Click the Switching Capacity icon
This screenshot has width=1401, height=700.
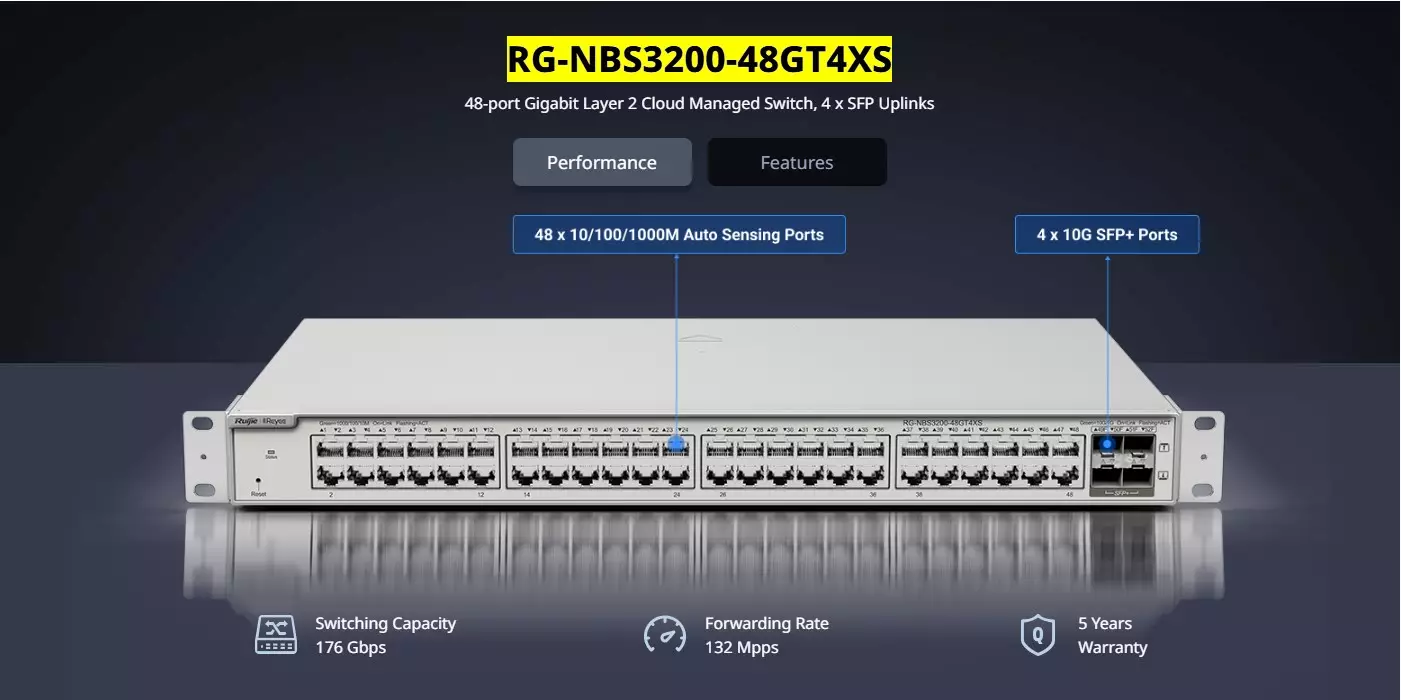tap(276, 635)
